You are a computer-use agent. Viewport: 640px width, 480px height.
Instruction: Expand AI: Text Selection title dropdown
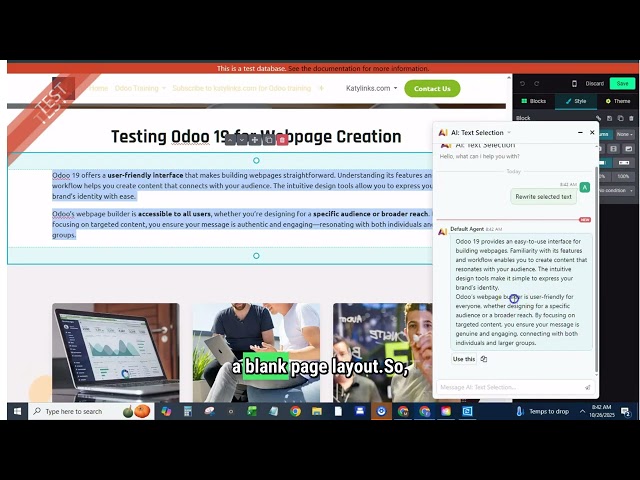509,133
